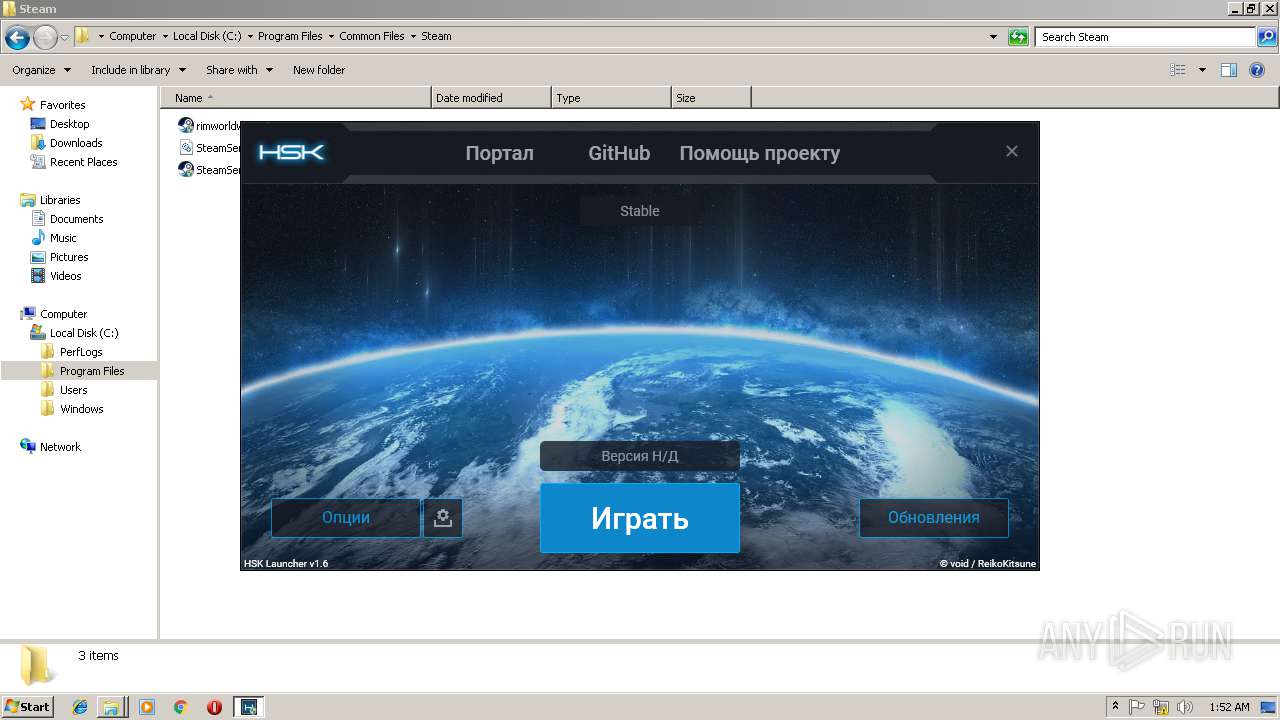This screenshot has width=1280, height=720.
Task: Open media player taskbar icon
Action: (147, 707)
